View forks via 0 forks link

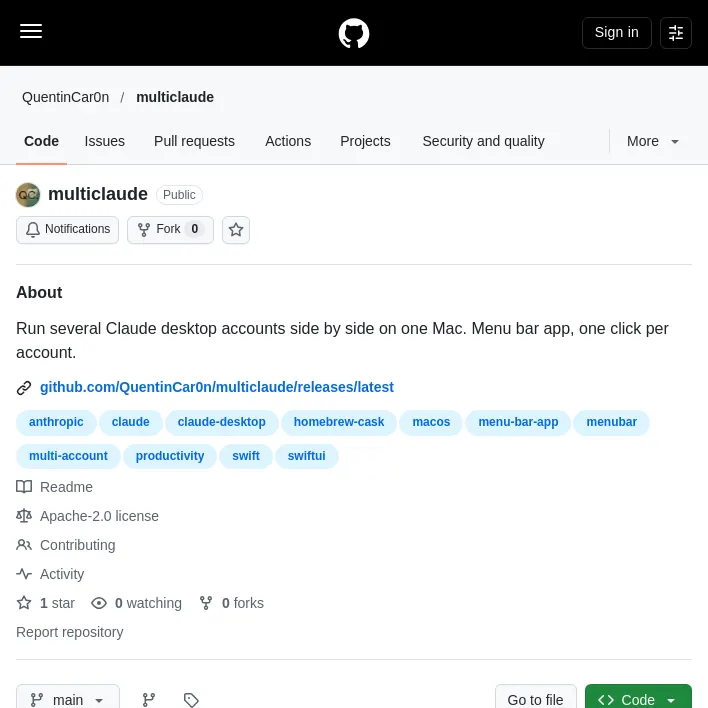[242, 603]
